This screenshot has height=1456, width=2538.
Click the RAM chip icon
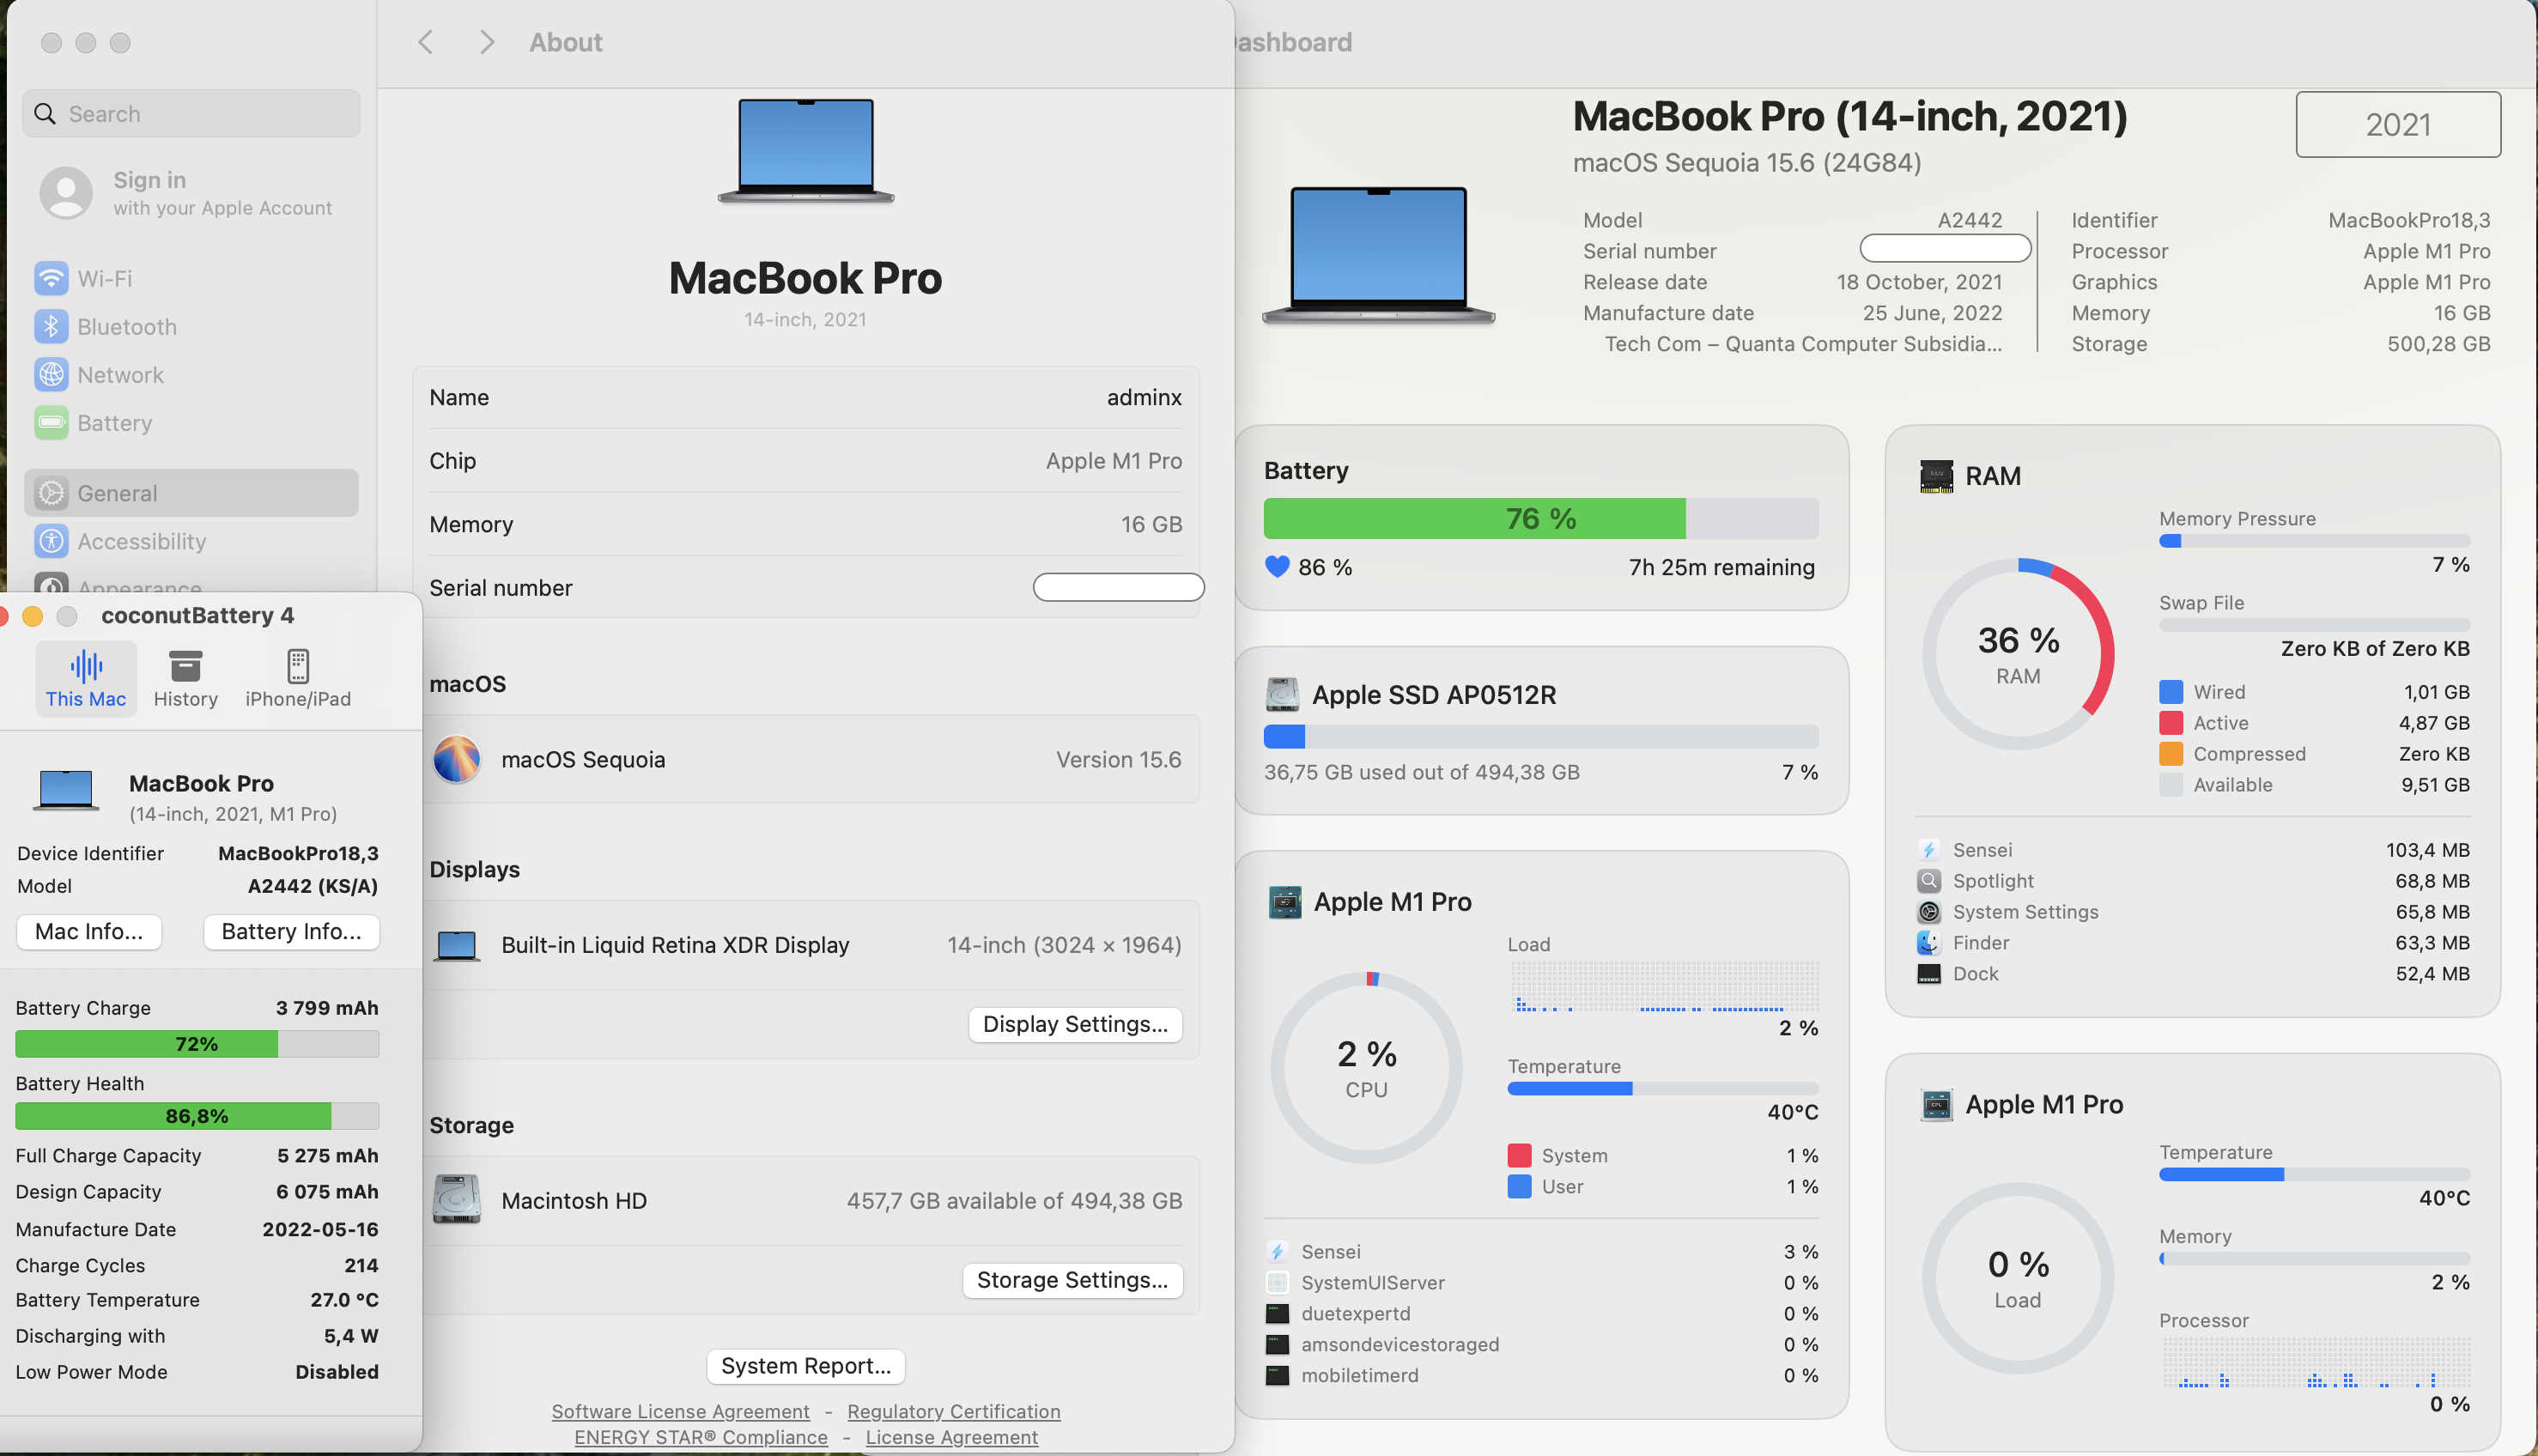(x=1936, y=476)
